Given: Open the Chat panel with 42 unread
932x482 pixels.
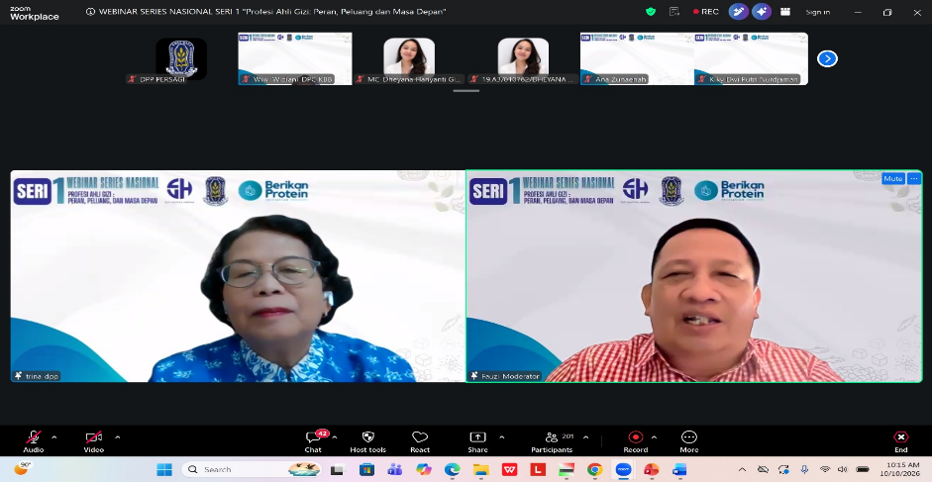Looking at the screenshot, I should click(313, 442).
